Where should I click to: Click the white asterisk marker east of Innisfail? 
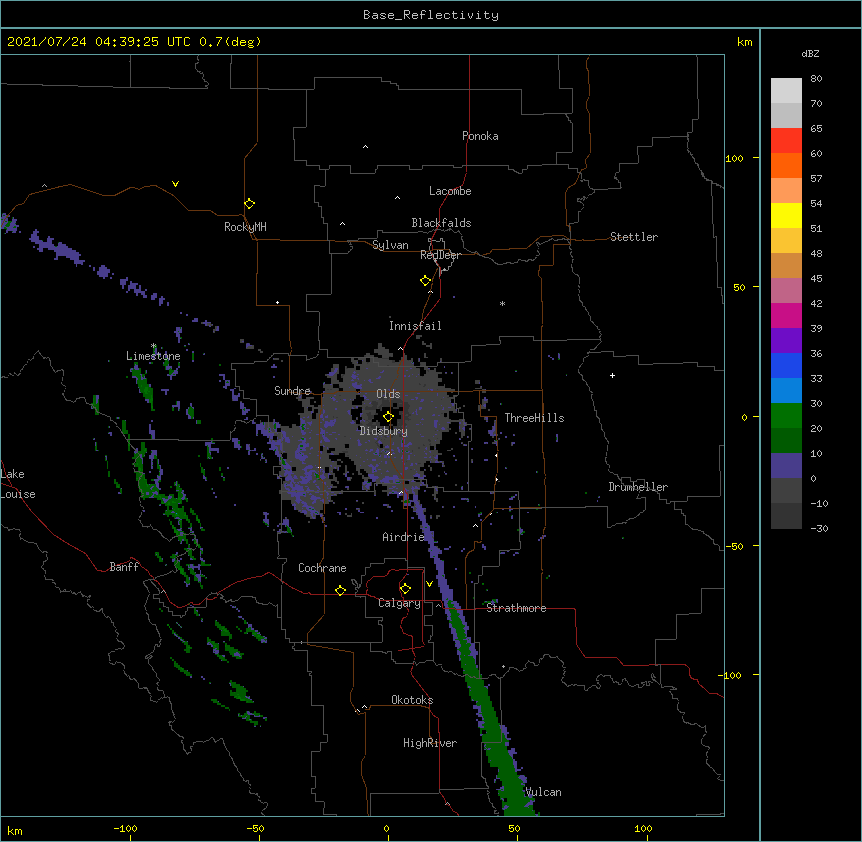coord(502,303)
